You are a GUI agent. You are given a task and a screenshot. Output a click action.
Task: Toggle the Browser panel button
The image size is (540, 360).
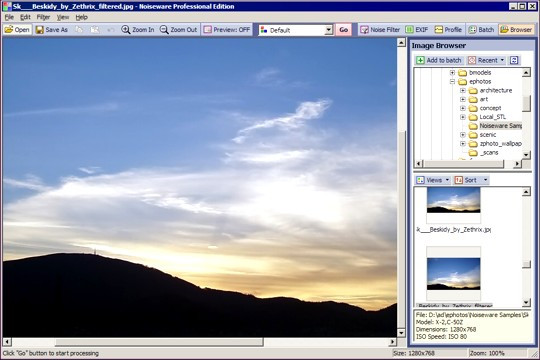tap(516, 30)
